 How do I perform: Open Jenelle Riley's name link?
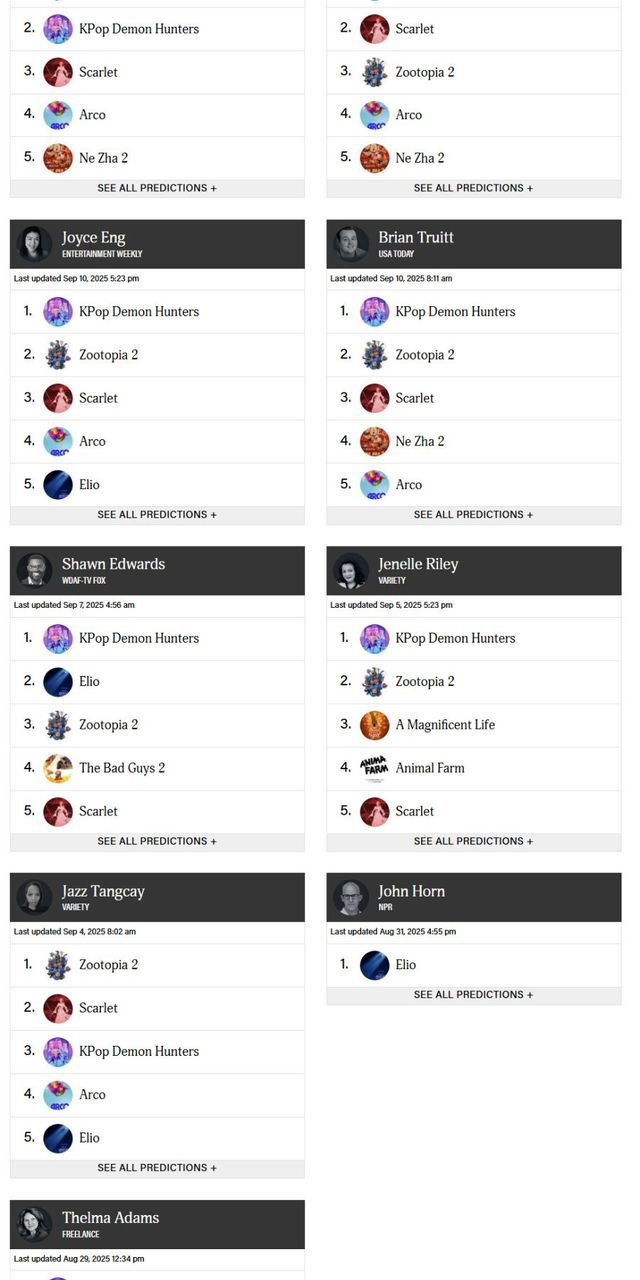[x=418, y=564]
